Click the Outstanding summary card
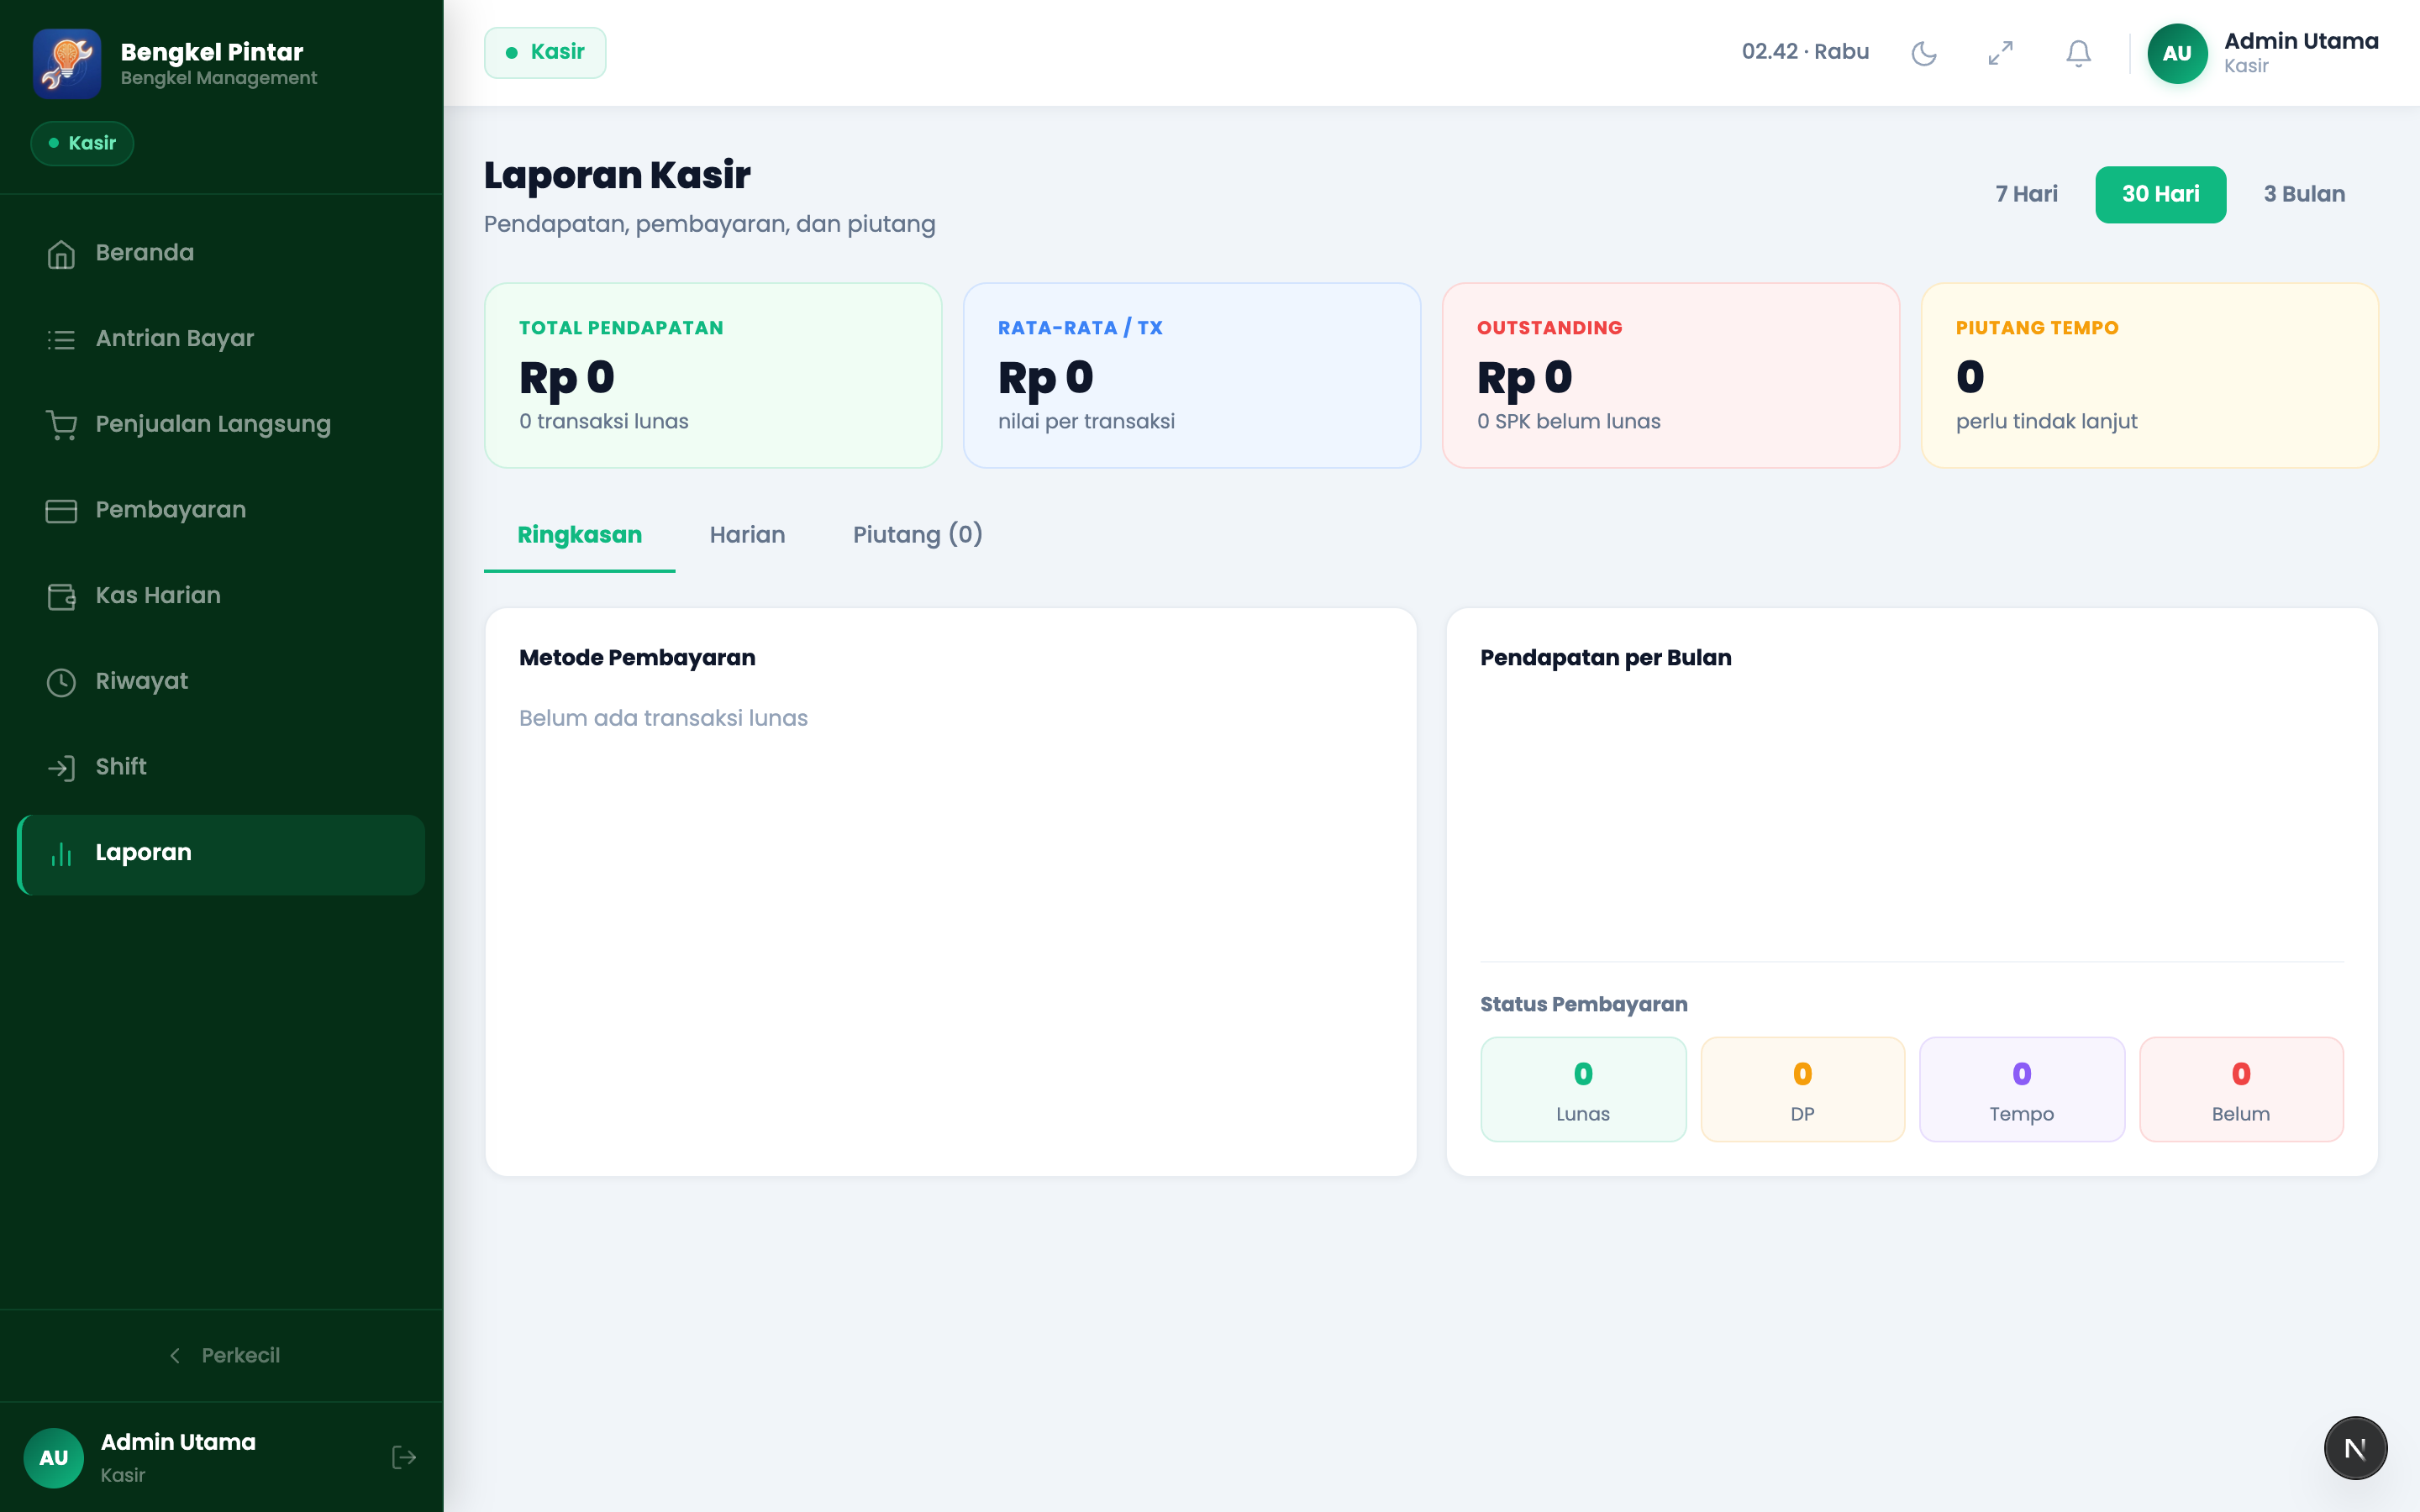The width and height of the screenshot is (2420, 1512). (x=1670, y=375)
